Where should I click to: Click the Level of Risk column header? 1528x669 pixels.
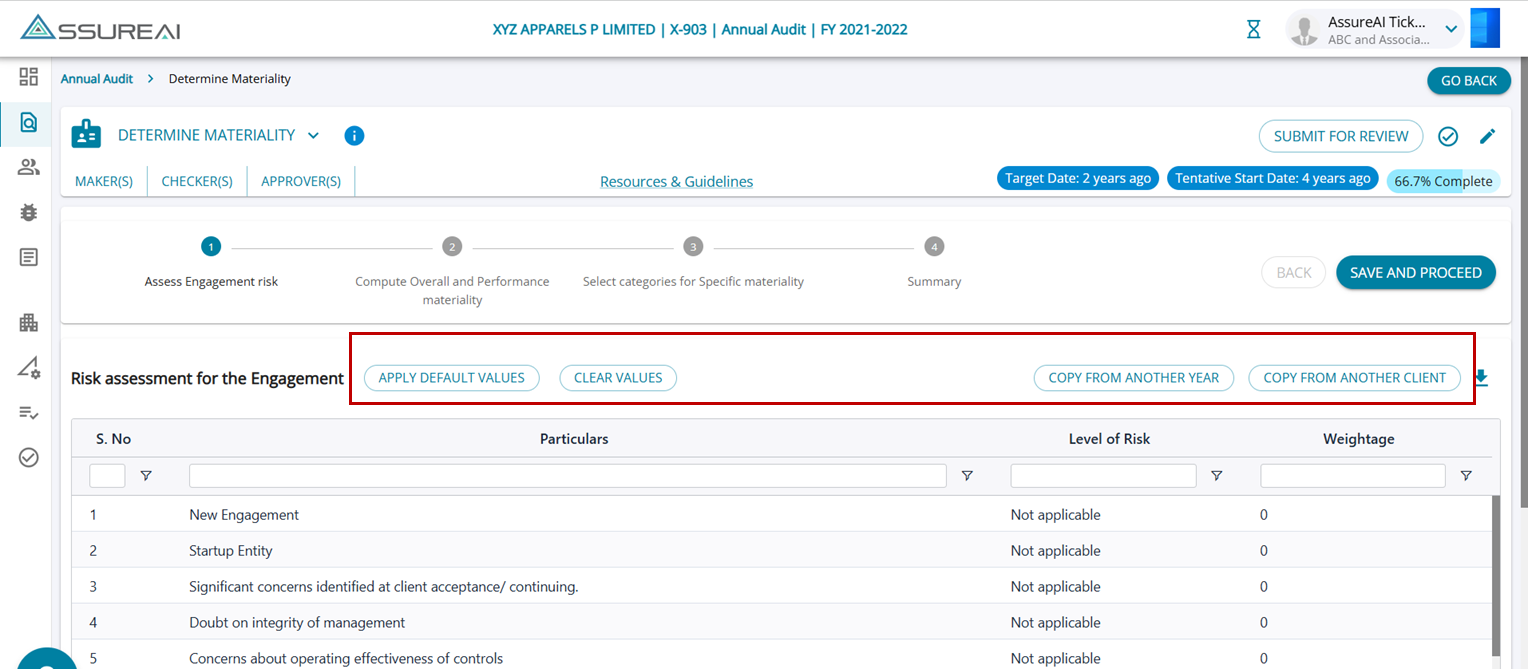(x=1109, y=439)
